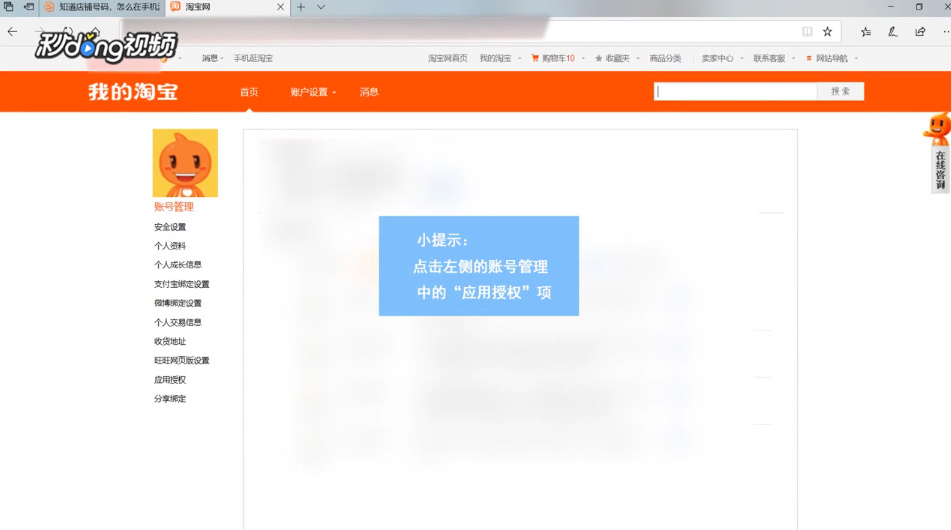951x530 pixels.
Task: Expand the 我的淘宝 top menu
Action: pyautogui.click(x=500, y=58)
